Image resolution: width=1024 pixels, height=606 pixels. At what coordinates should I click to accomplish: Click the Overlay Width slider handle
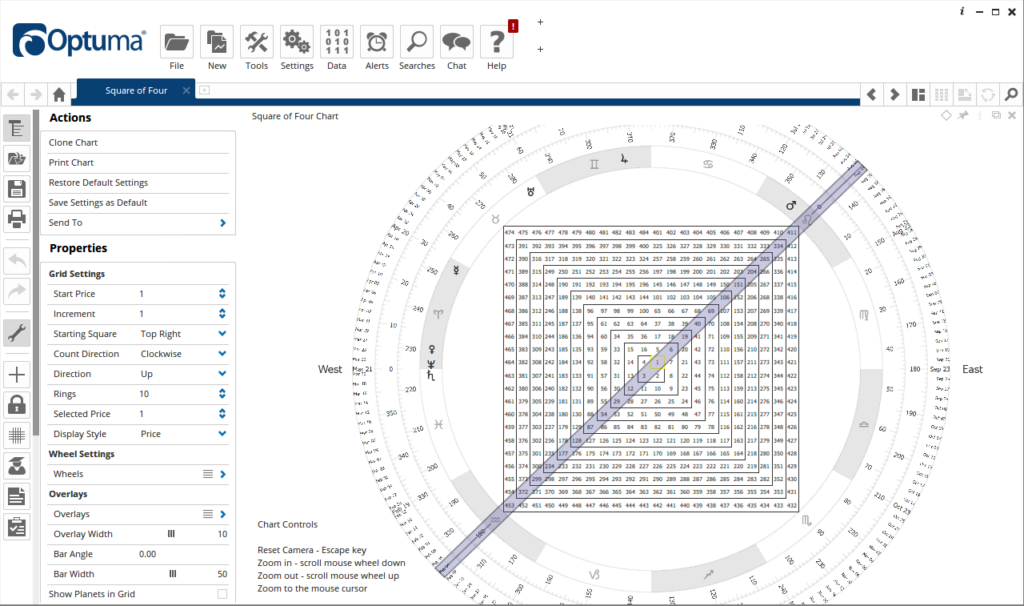(171, 534)
